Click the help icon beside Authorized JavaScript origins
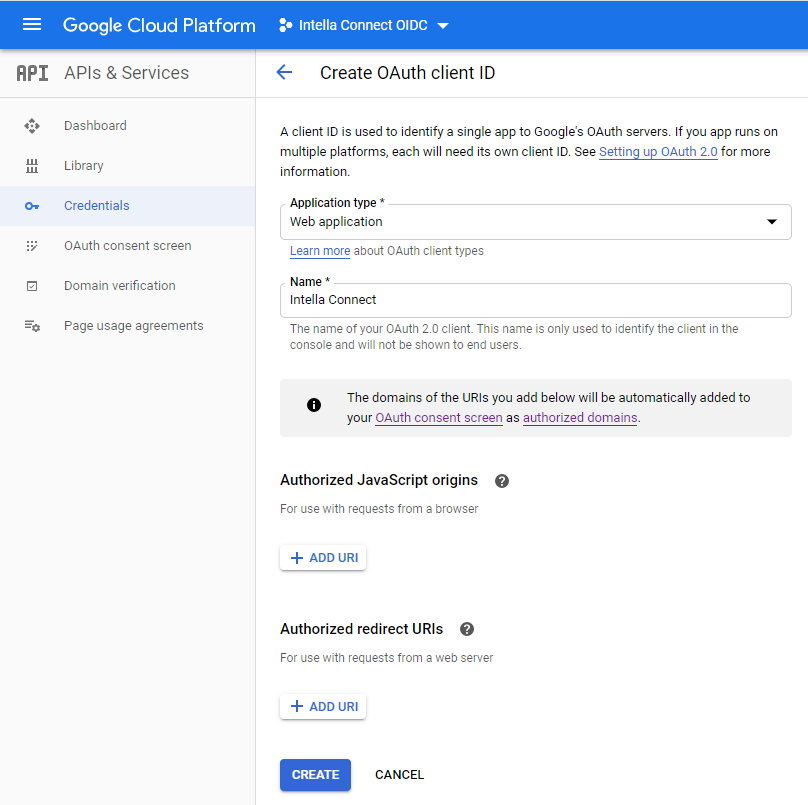This screenshot has width=808, height=805. click(501, 481)
